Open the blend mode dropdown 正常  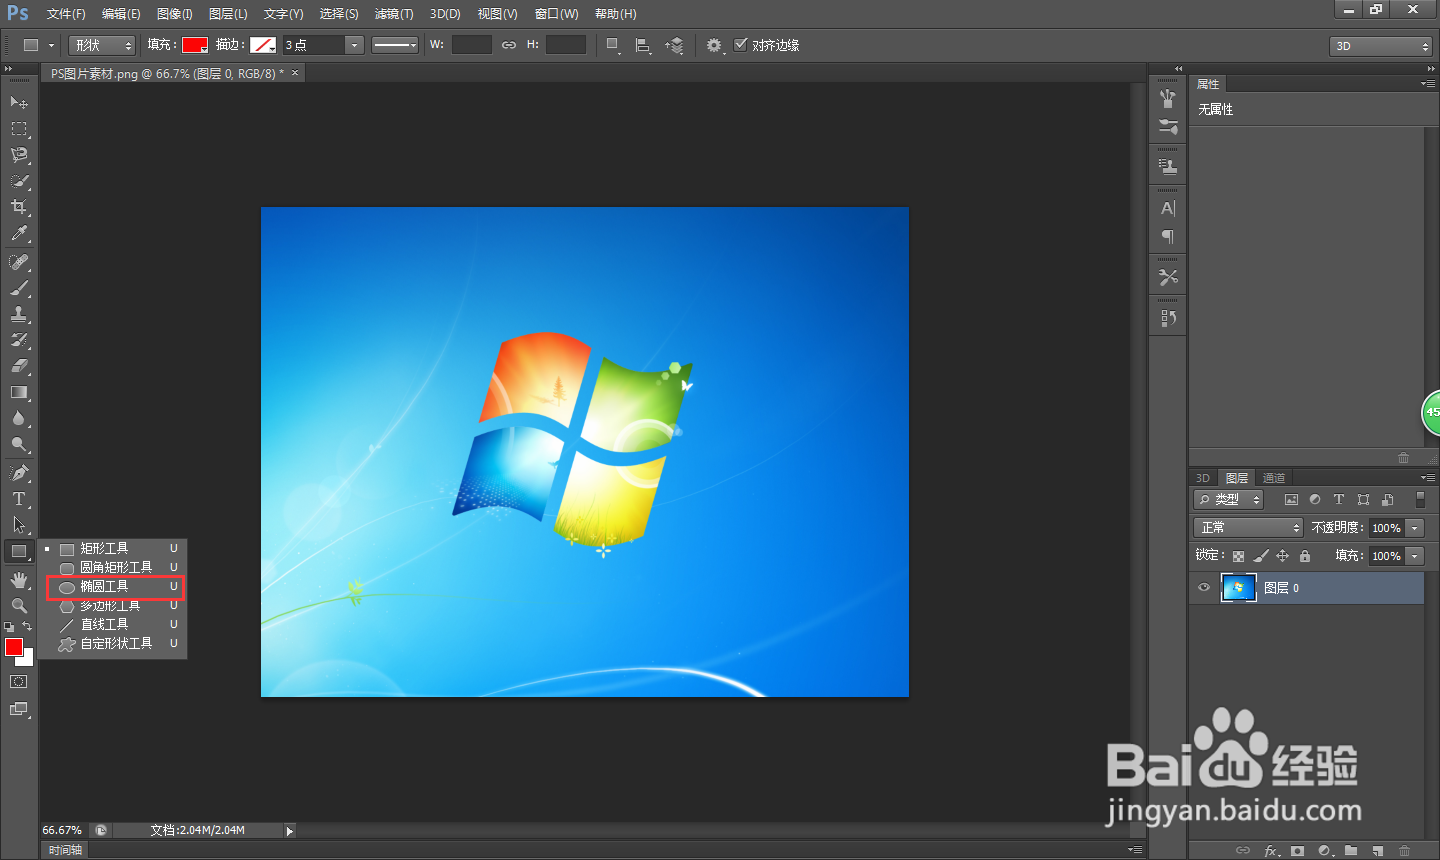(x=1248, y=527)
